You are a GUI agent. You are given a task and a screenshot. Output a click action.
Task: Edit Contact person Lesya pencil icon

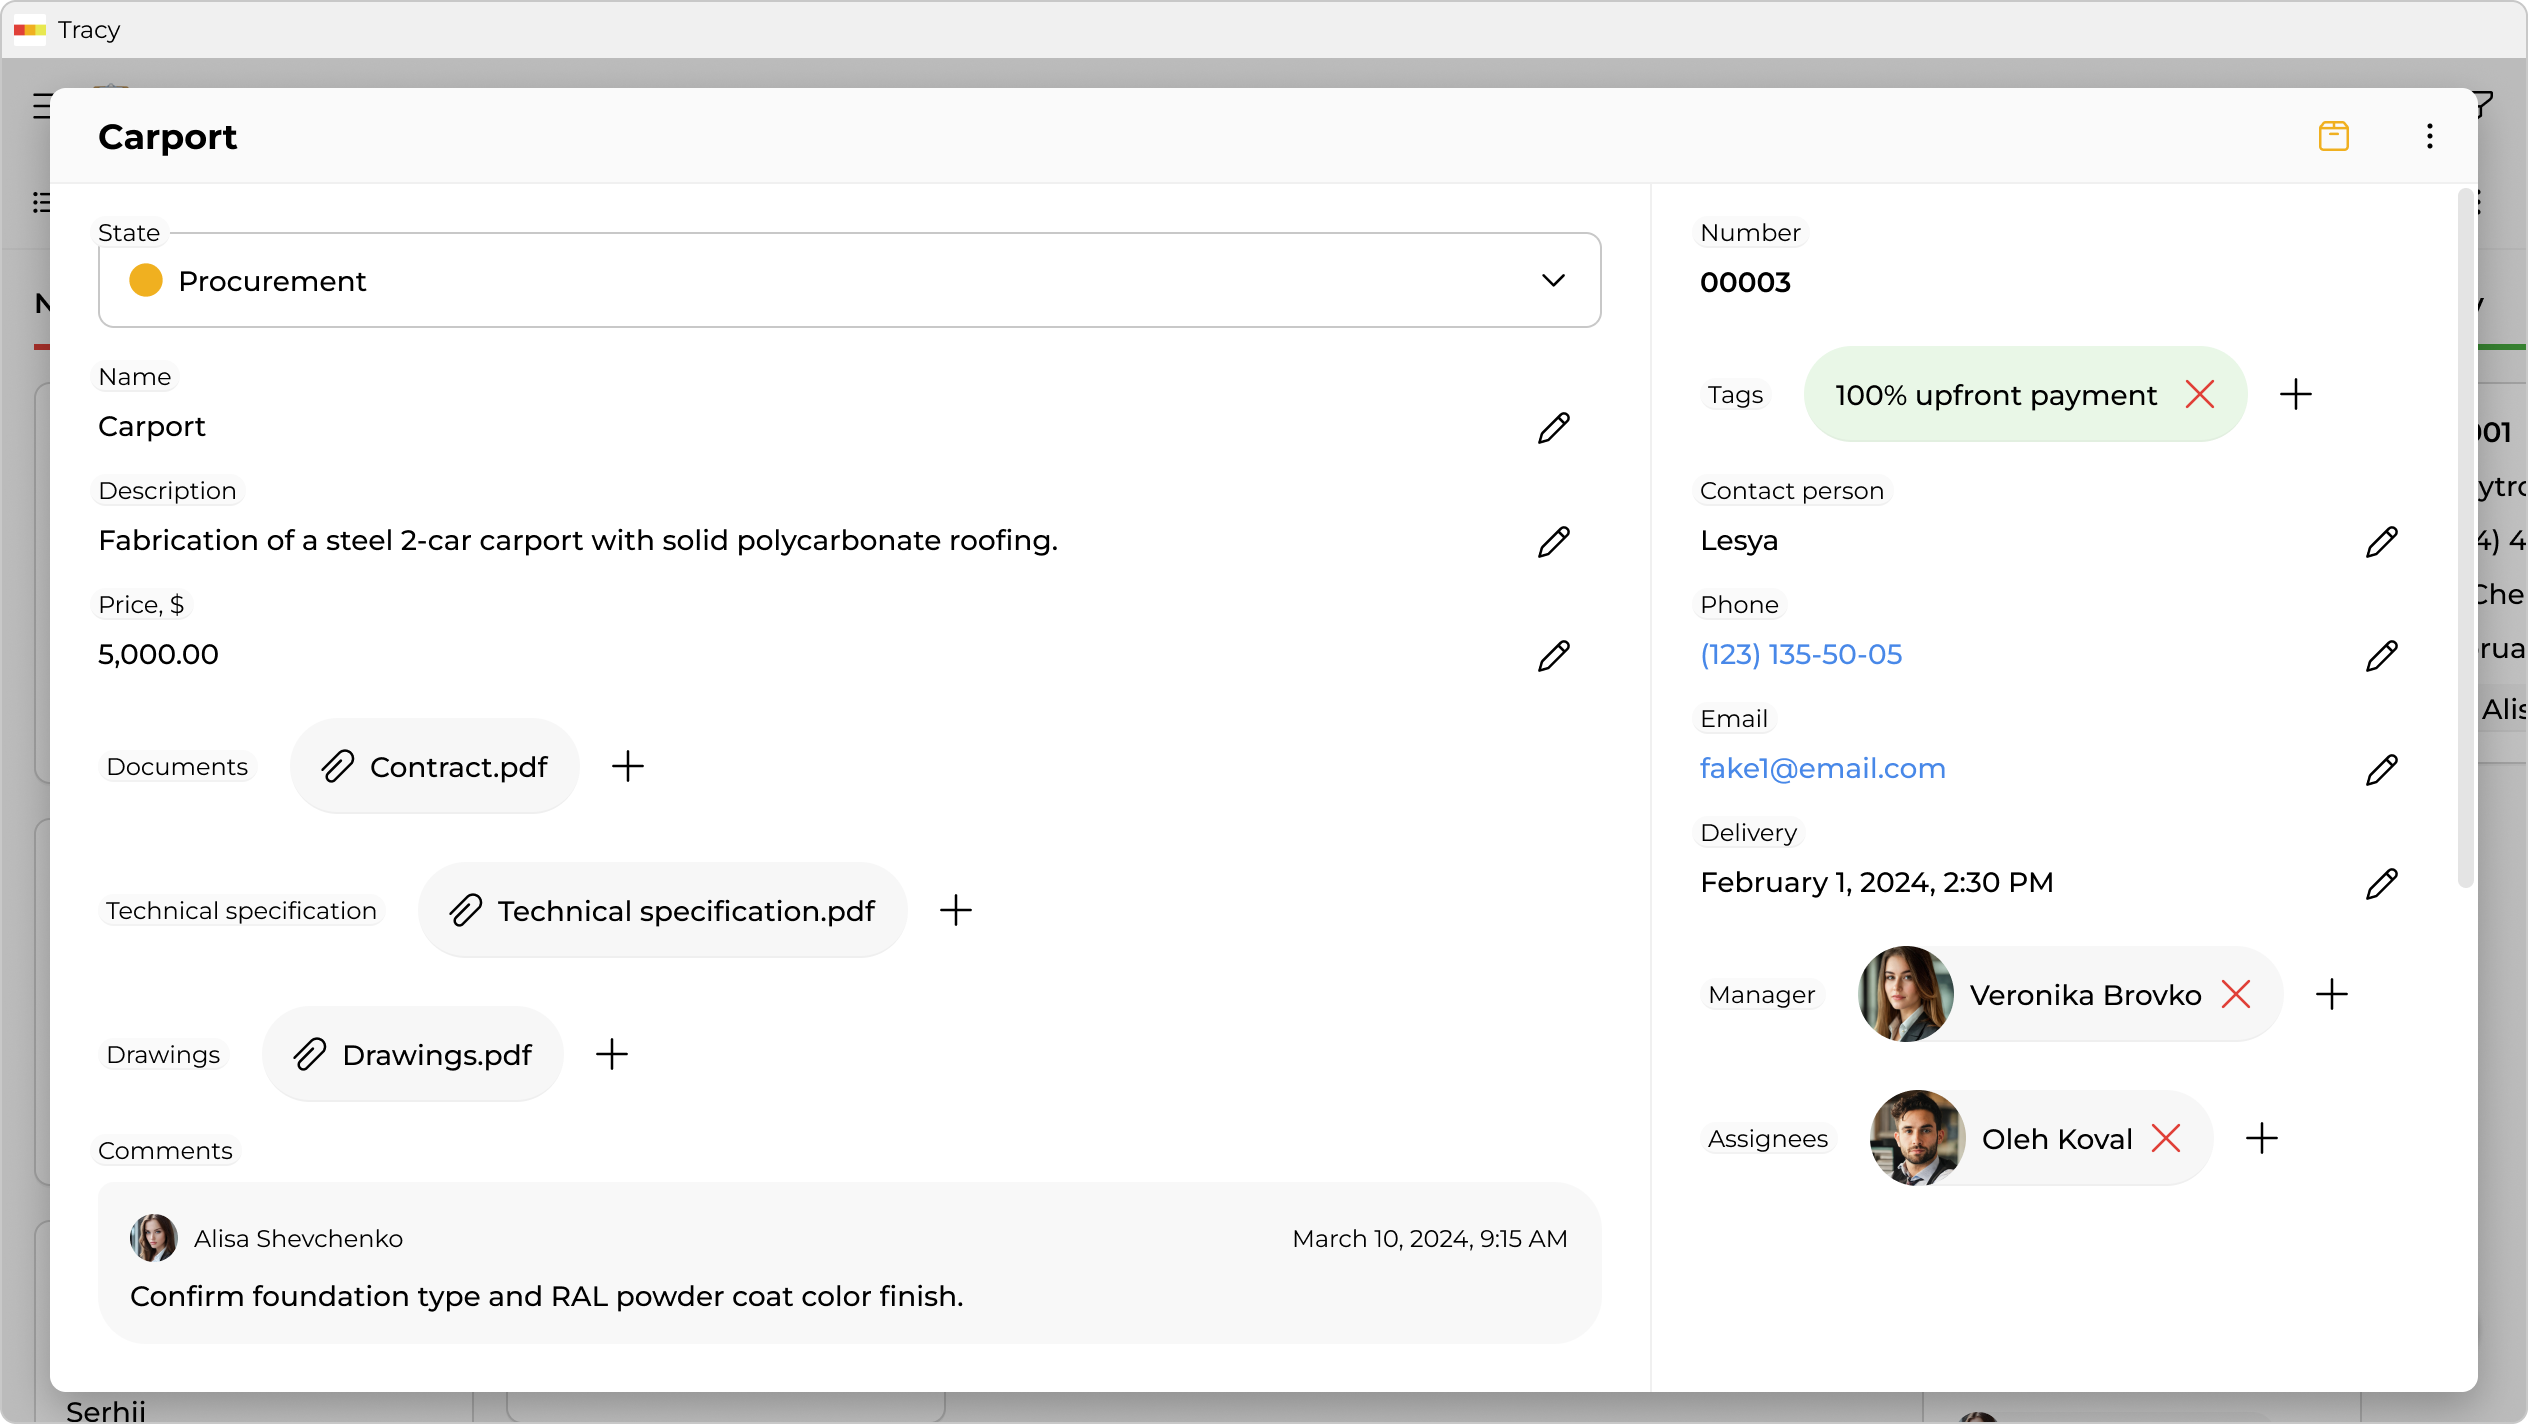pyautogui.click(x=2381, y=542)
